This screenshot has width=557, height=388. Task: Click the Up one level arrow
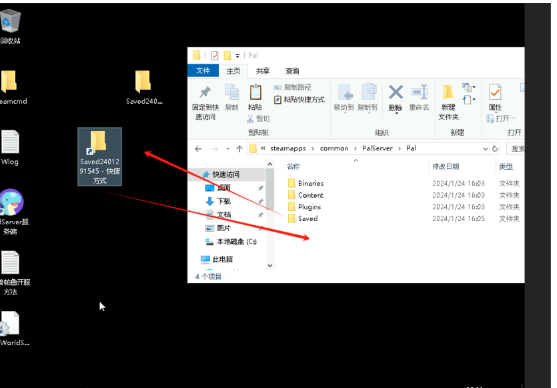[x=239, y=149]
